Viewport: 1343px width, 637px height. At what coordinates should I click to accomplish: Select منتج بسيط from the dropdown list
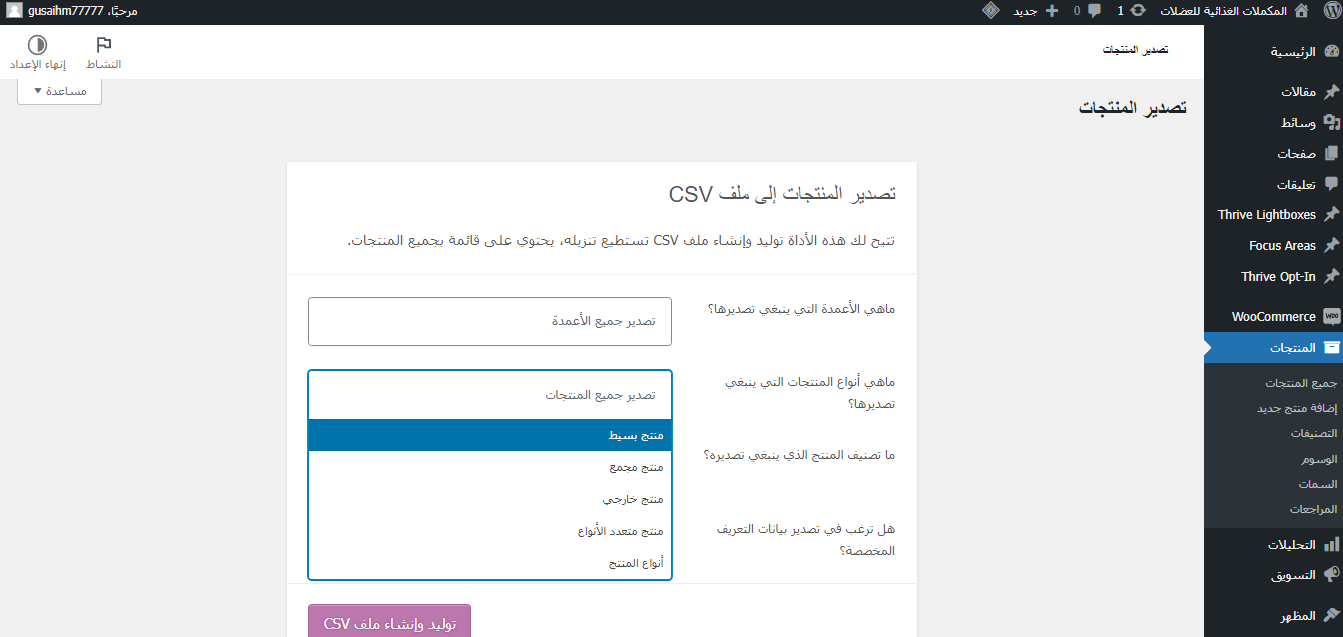pyautogui.click(x=490, y=436)
